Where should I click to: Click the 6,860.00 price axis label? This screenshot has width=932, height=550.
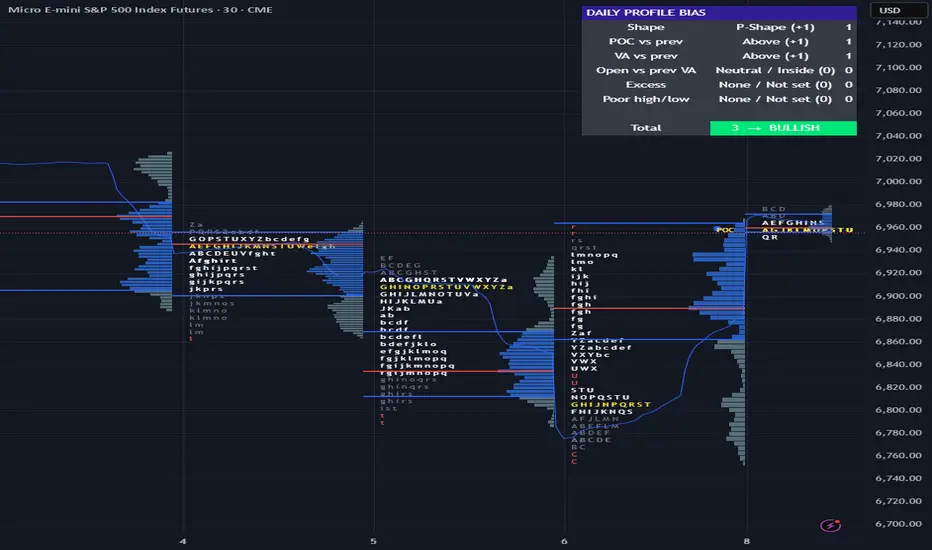coord(898,341)
